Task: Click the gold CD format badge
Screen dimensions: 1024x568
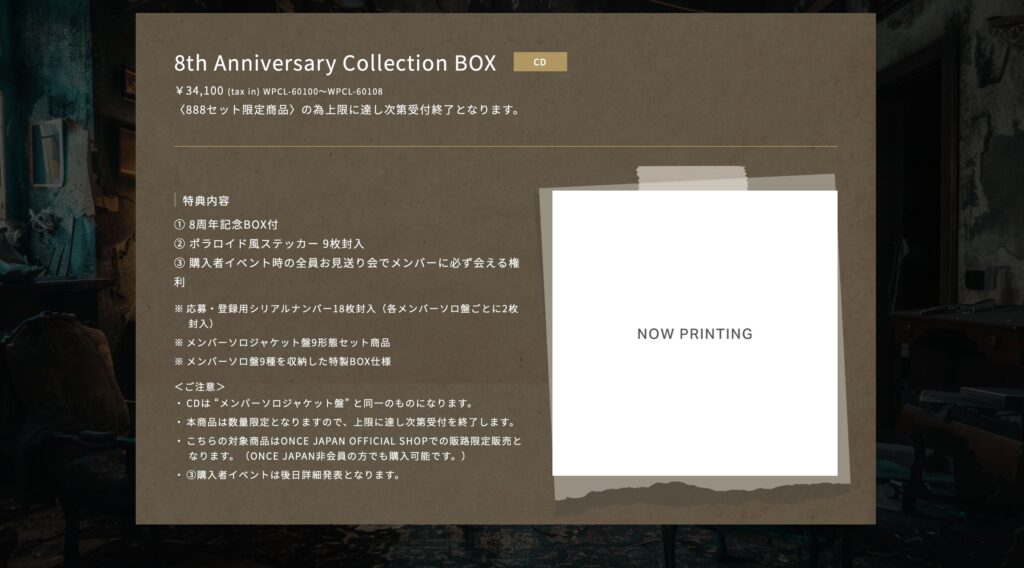Action: pyautogui.click(x=540, y=62)
